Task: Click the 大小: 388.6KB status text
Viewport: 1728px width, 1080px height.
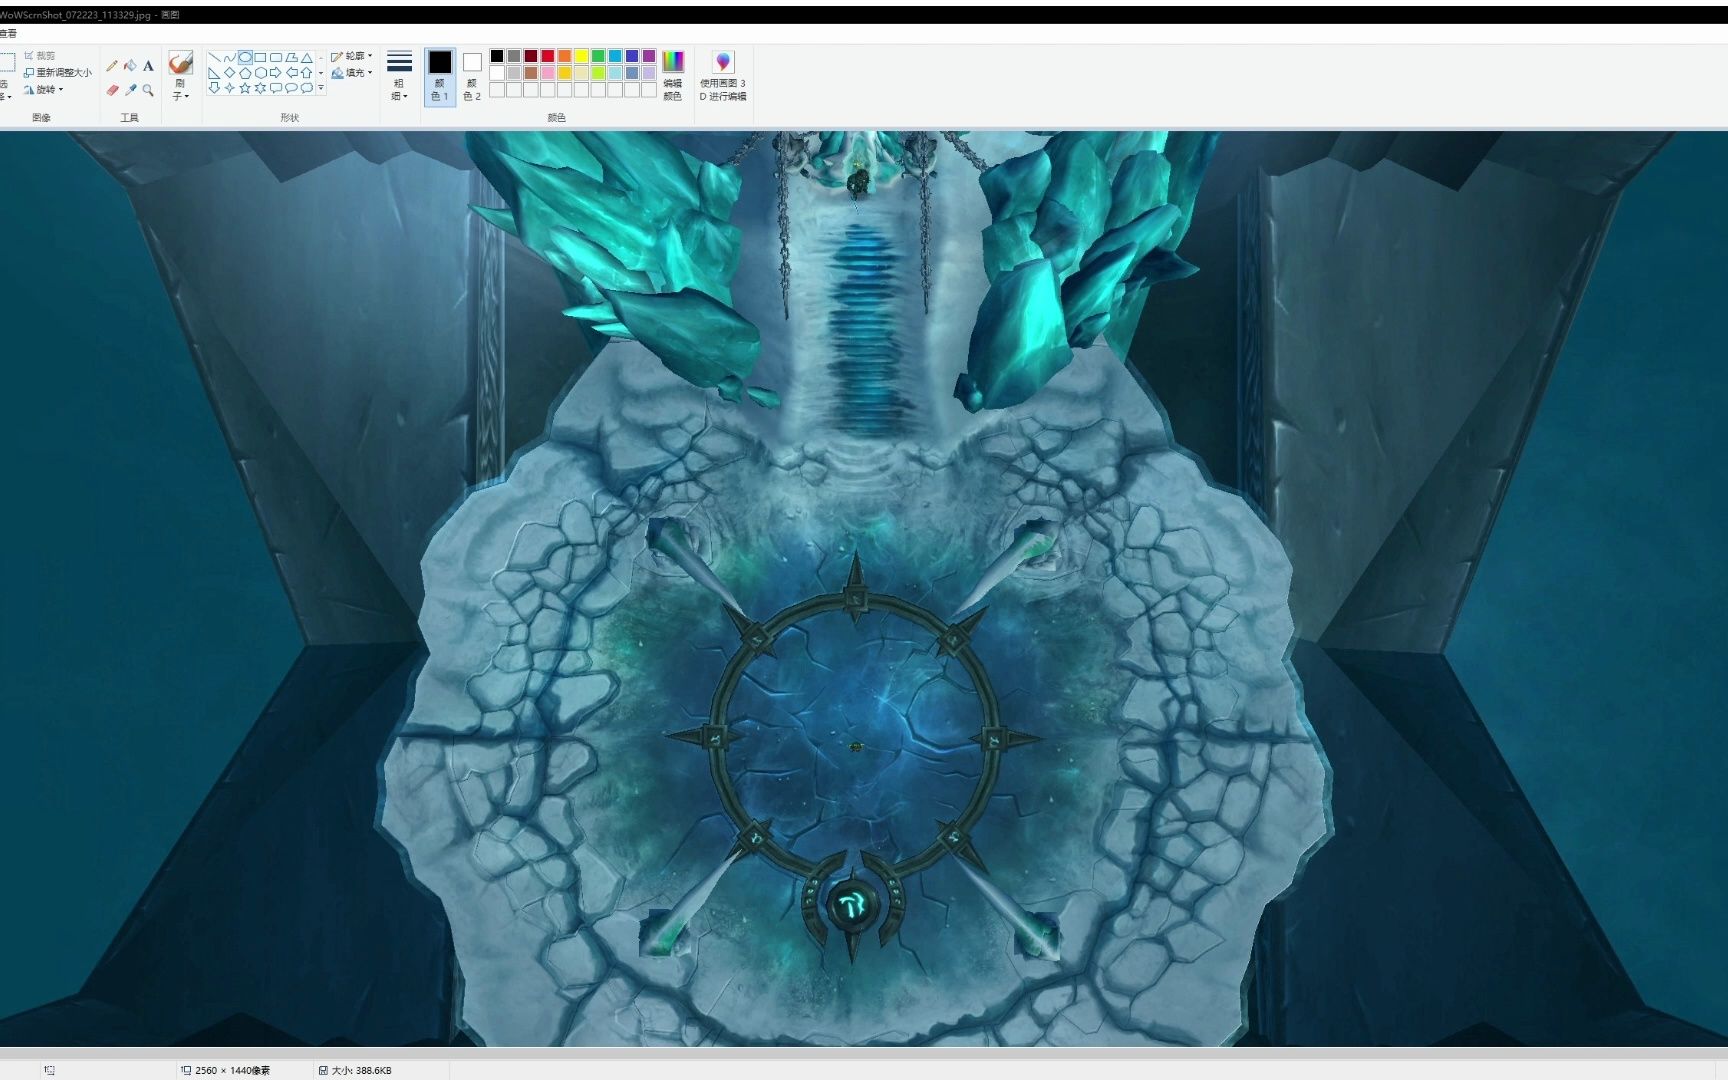Action: click(361, 1070)
